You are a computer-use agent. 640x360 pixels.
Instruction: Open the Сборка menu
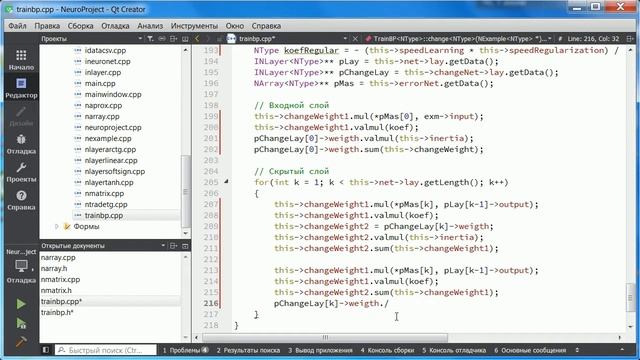coord(80,26)
